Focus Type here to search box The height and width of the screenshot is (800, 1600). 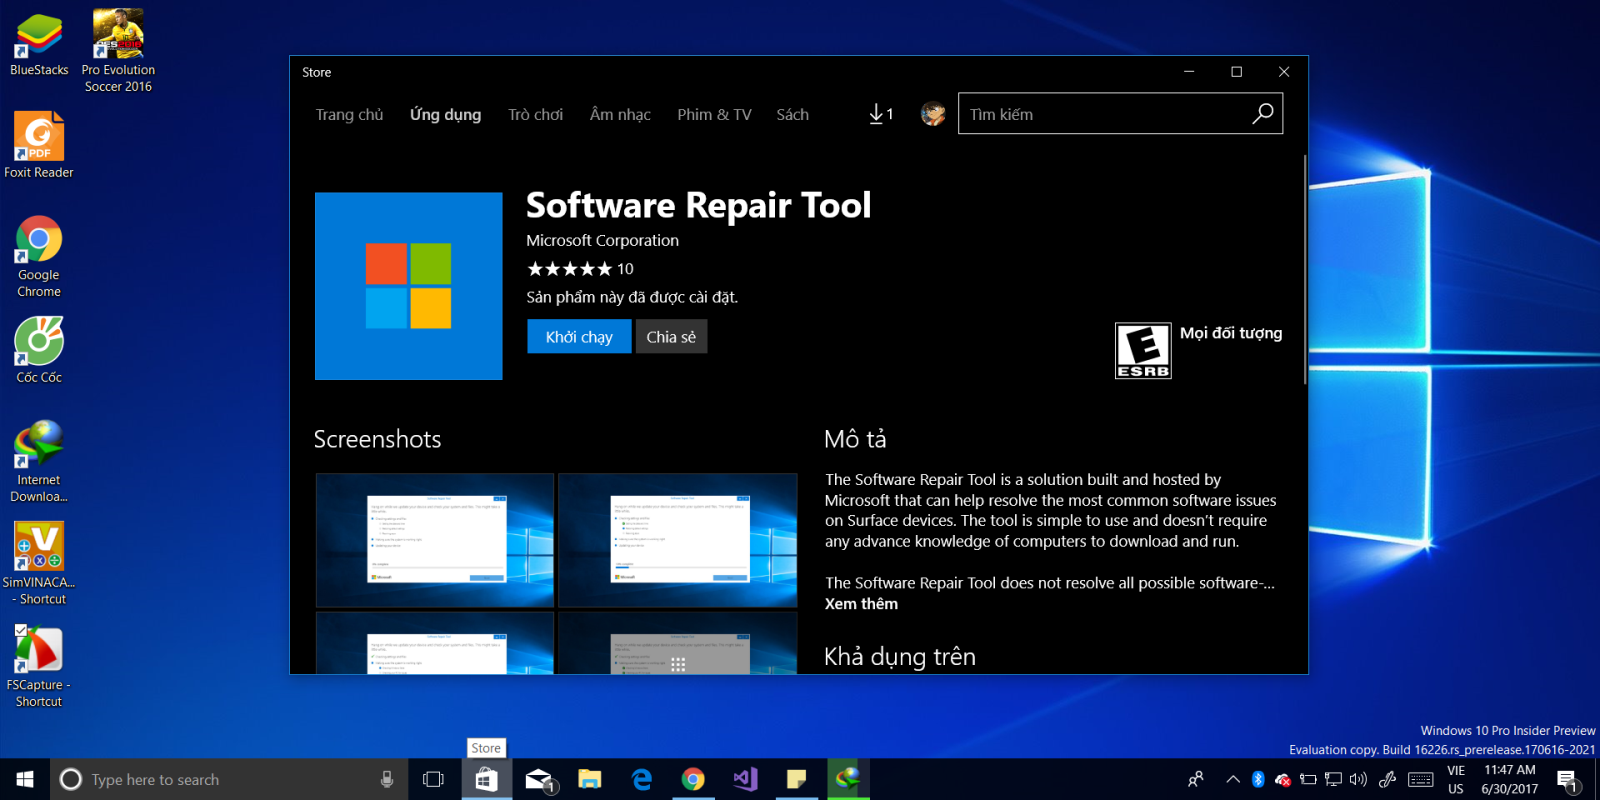(229, 779)
